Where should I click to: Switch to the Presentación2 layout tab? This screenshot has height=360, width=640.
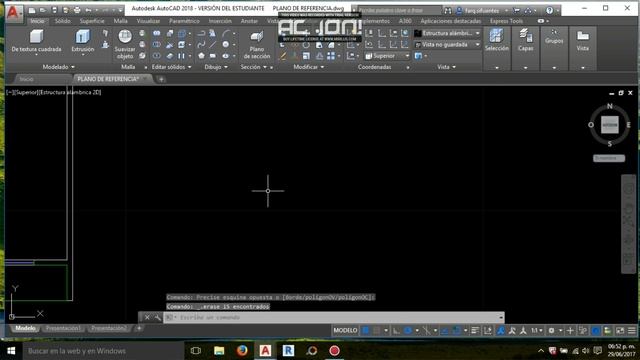109,328
